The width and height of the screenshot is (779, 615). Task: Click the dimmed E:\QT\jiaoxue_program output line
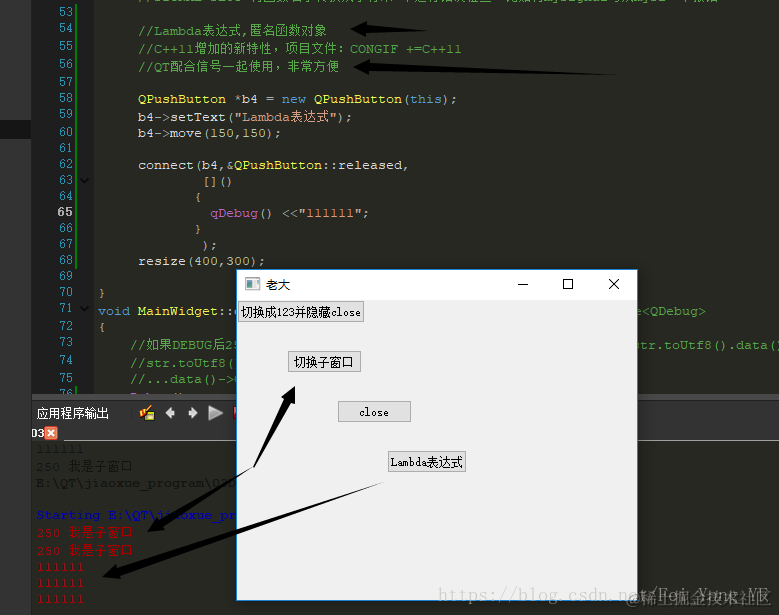click(136, 483)
